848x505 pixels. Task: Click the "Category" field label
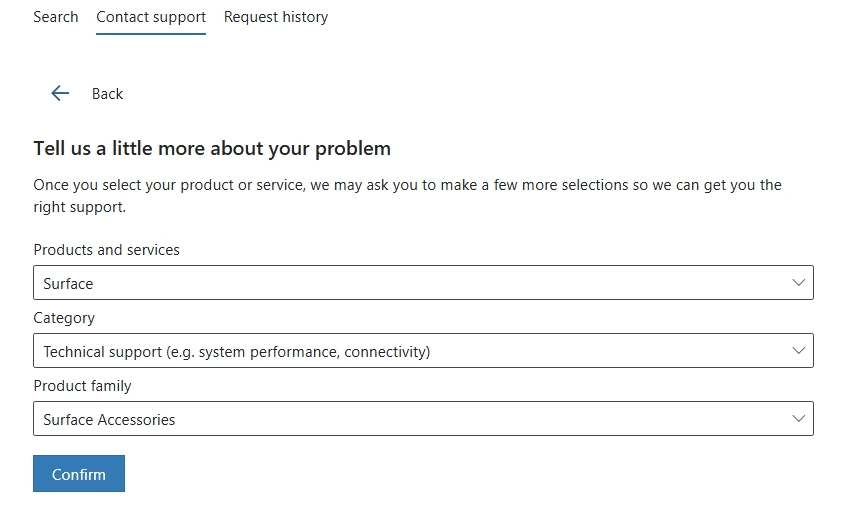tap(64, 318)
